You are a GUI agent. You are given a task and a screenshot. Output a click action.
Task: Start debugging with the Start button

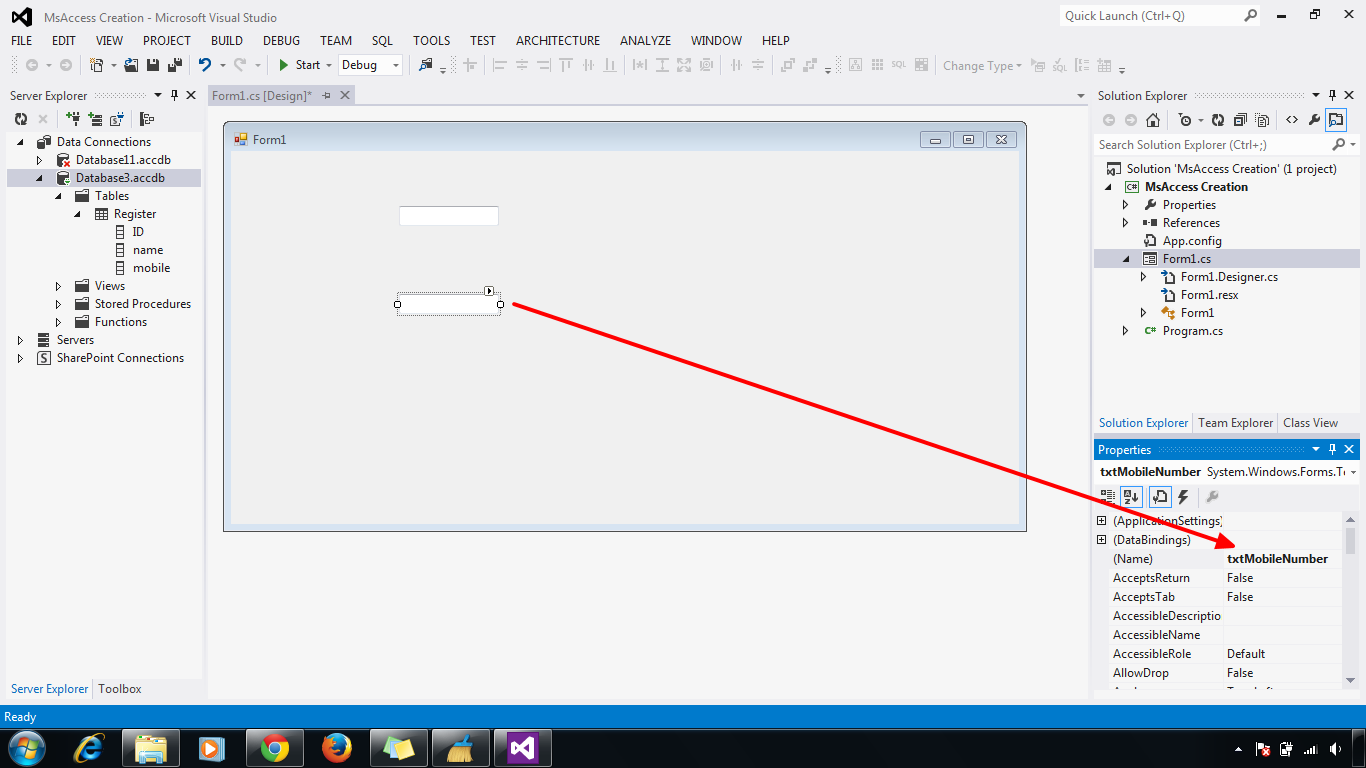coord(303,64)
